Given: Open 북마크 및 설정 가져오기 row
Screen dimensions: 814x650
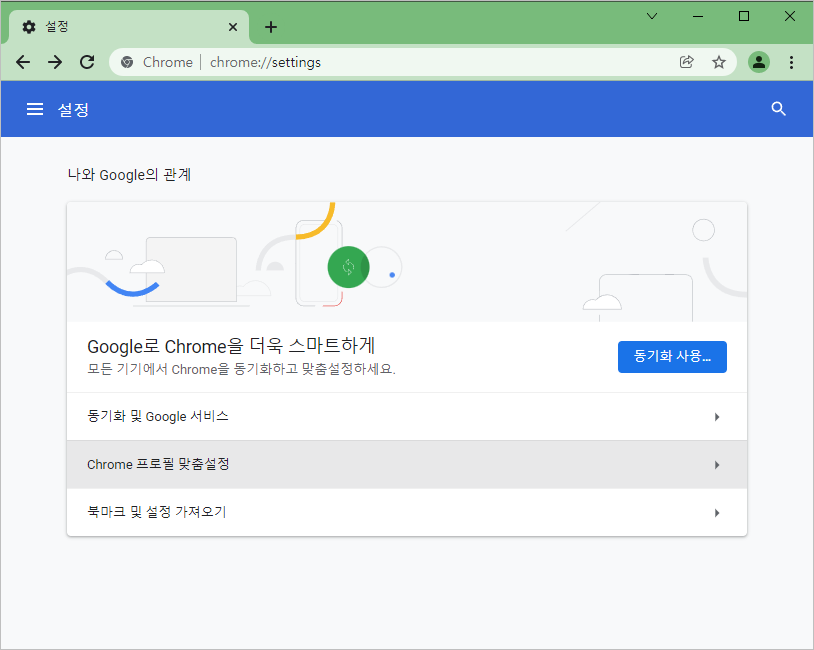Looking at the screenshot, I should [x=406, y=512].
